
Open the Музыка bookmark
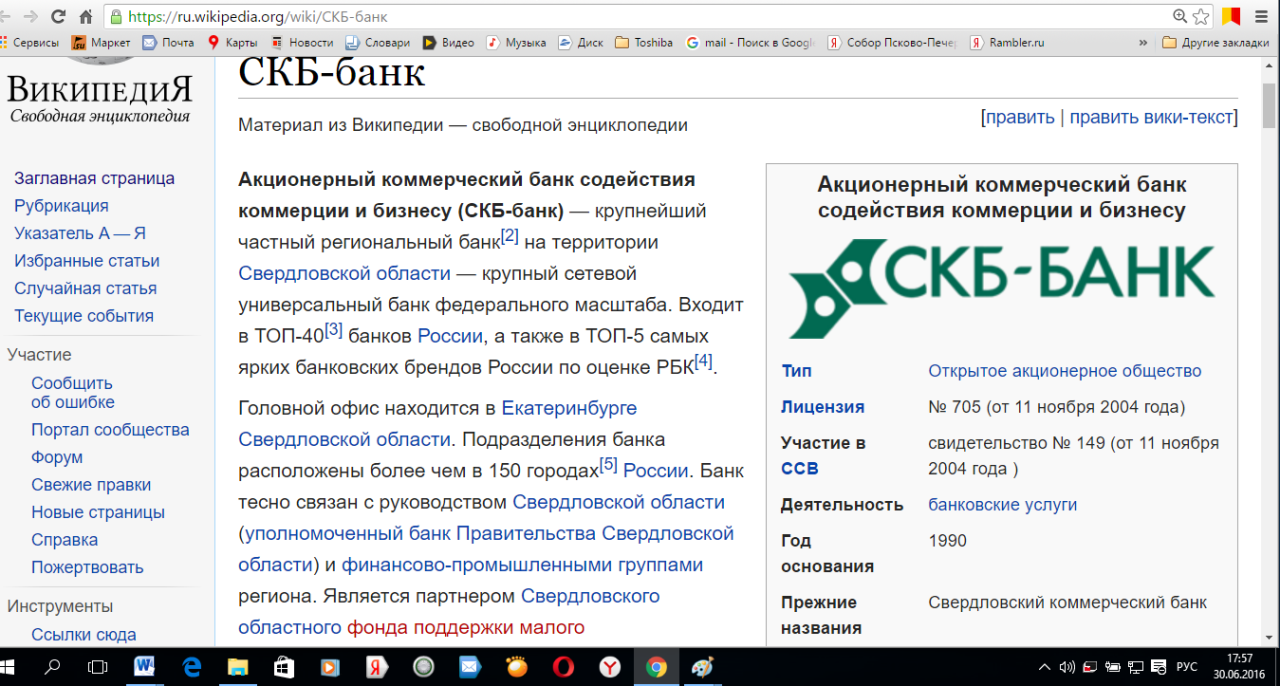[516, 43]
